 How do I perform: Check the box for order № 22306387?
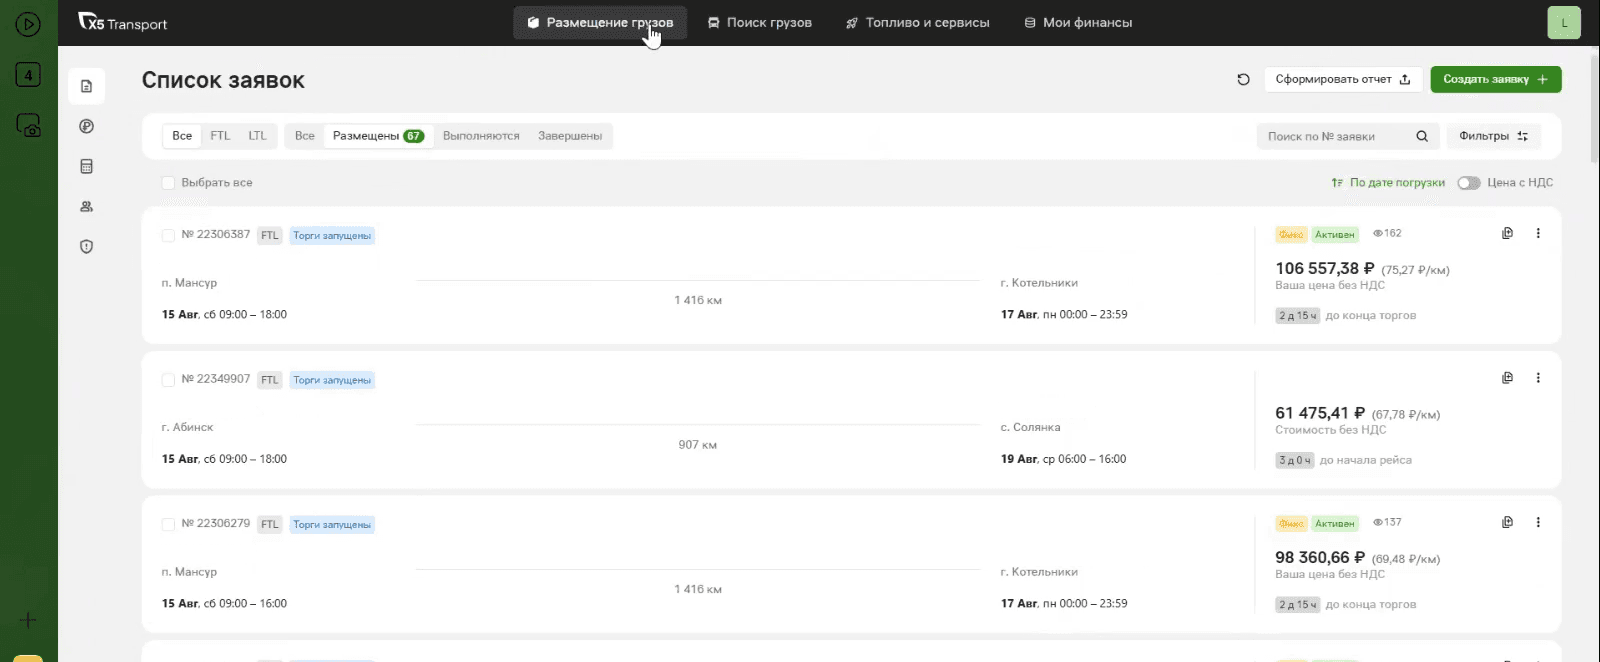pyautogui.click(x=168, y=235)
